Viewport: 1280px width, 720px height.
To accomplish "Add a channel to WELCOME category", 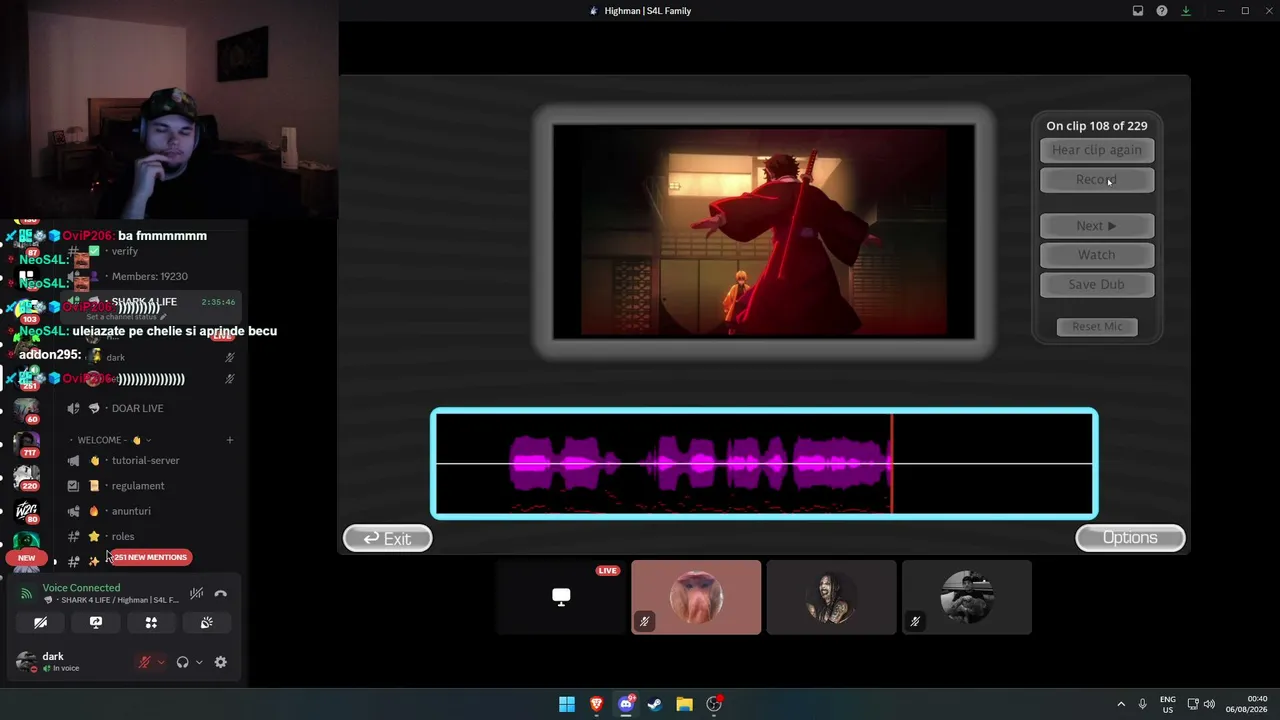I will click(229, 440).
